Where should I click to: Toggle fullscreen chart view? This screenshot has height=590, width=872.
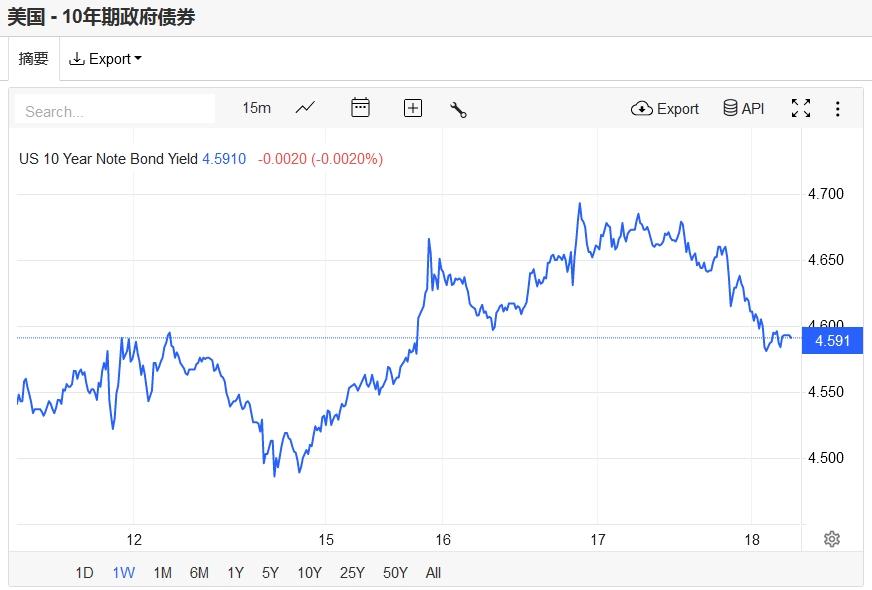point(801,108)
